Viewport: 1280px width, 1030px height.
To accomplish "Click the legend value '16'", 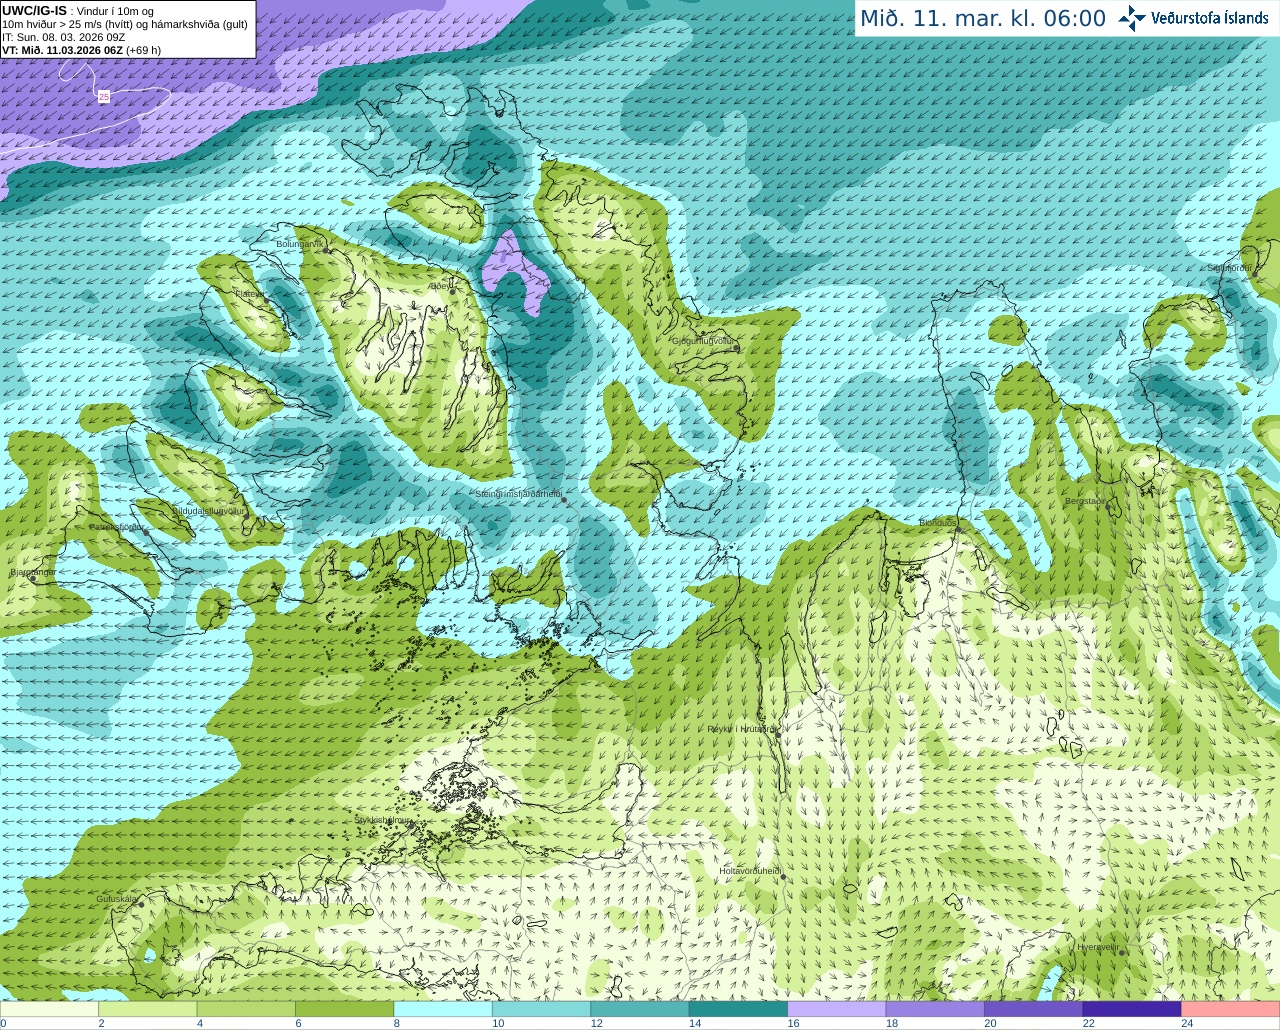I will pos(793,1023).
